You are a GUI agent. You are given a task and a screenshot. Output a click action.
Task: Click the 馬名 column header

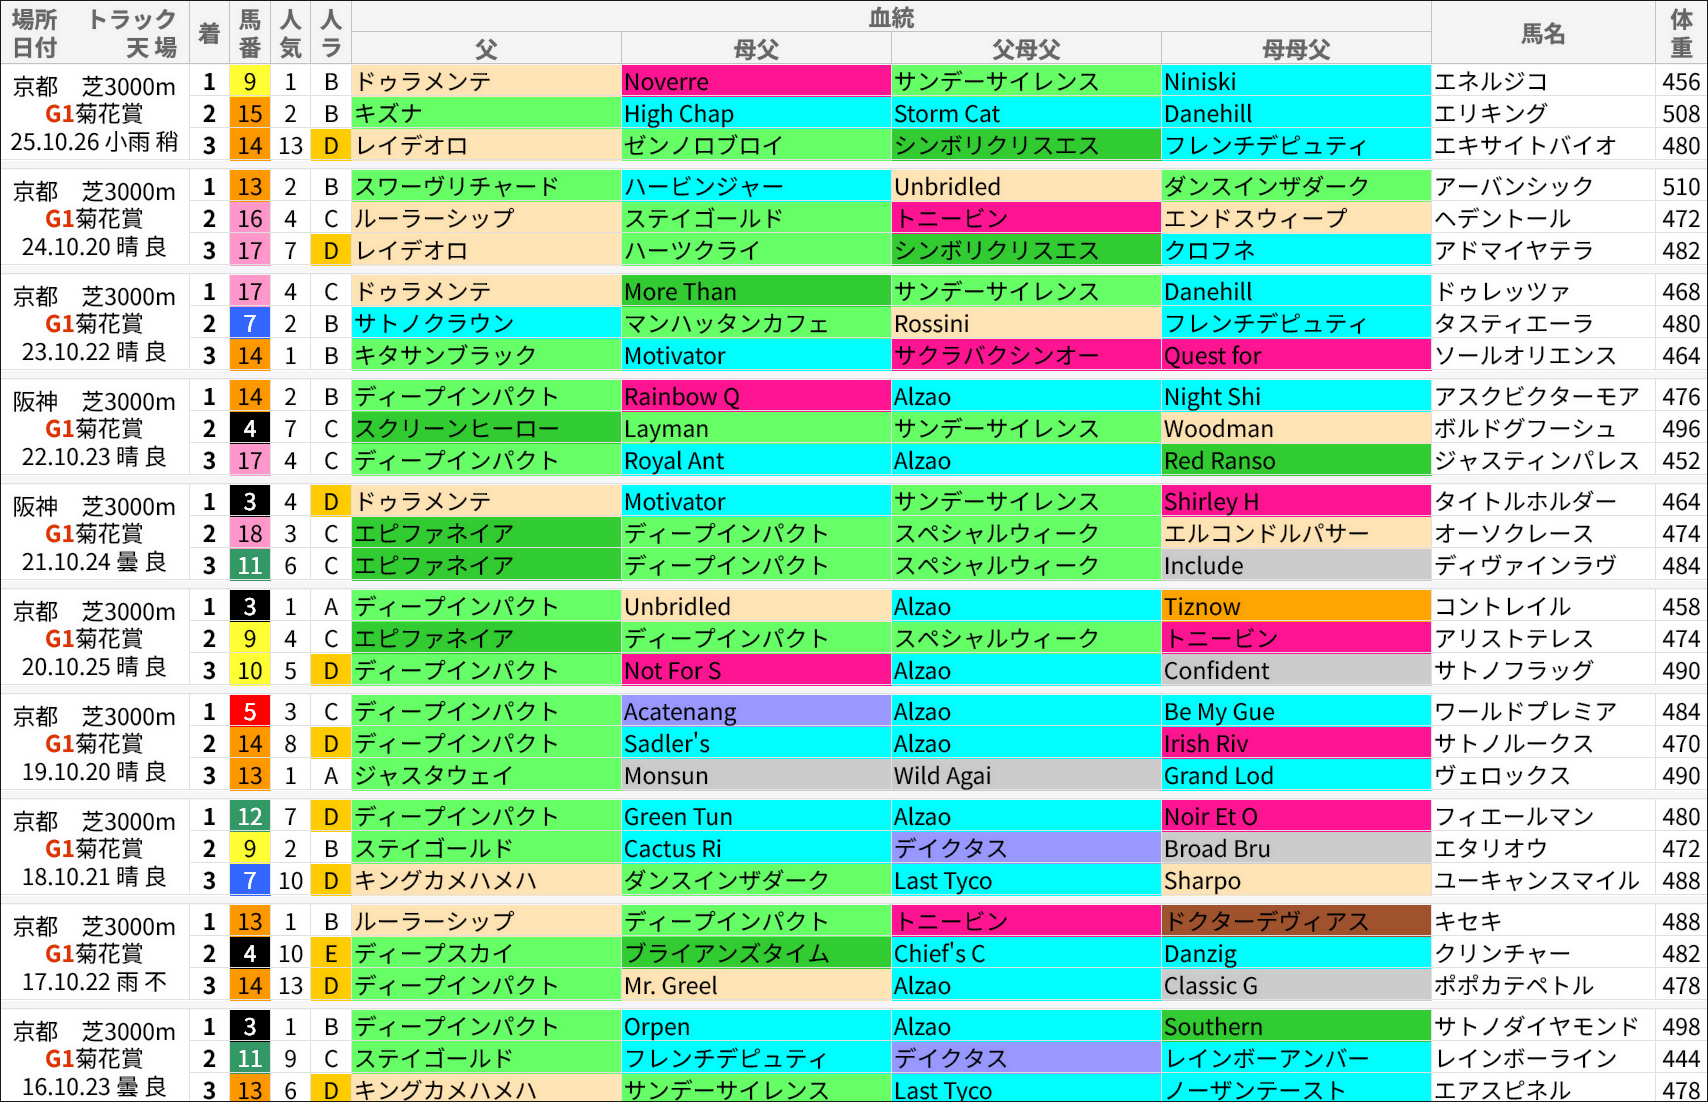pos(1543,33)
